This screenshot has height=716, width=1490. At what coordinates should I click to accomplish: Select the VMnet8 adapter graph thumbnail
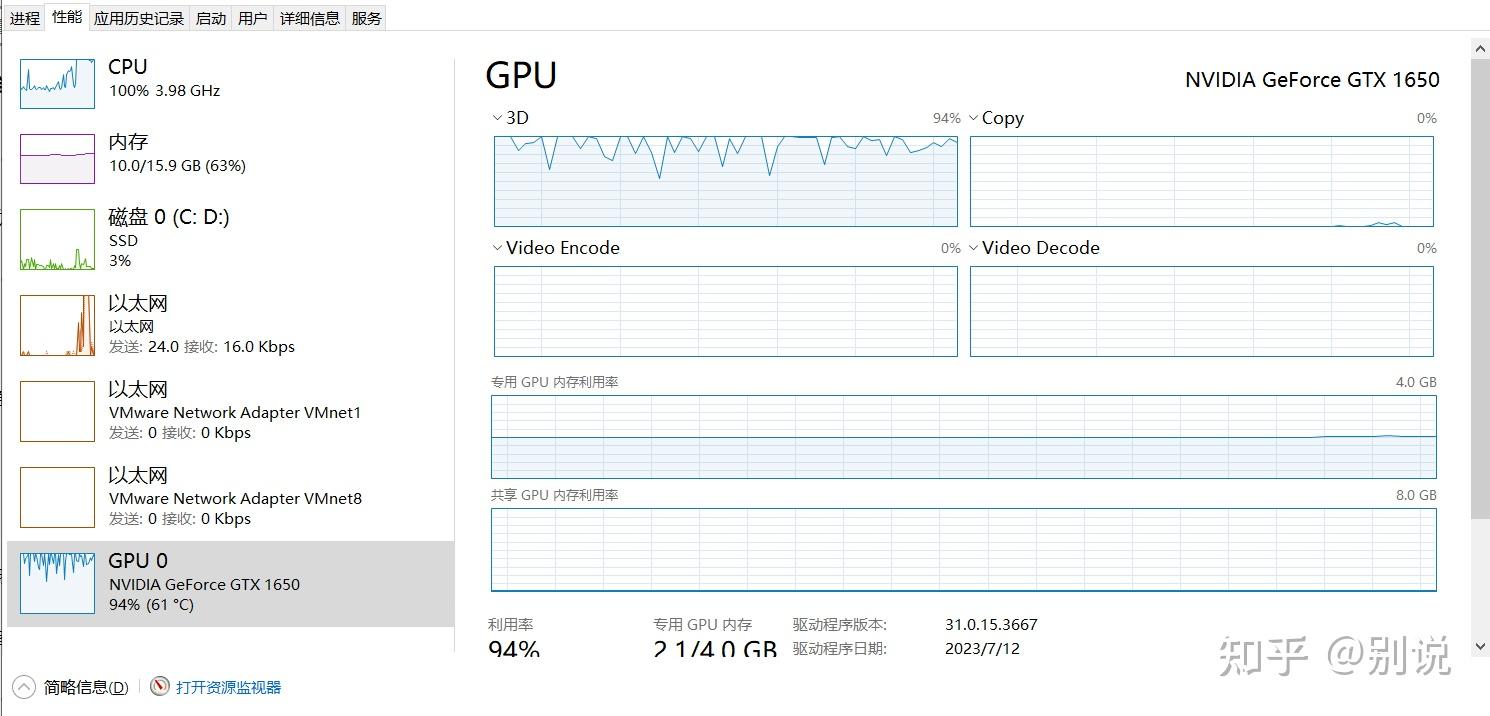pyautogui.click(x=56, y=497)
